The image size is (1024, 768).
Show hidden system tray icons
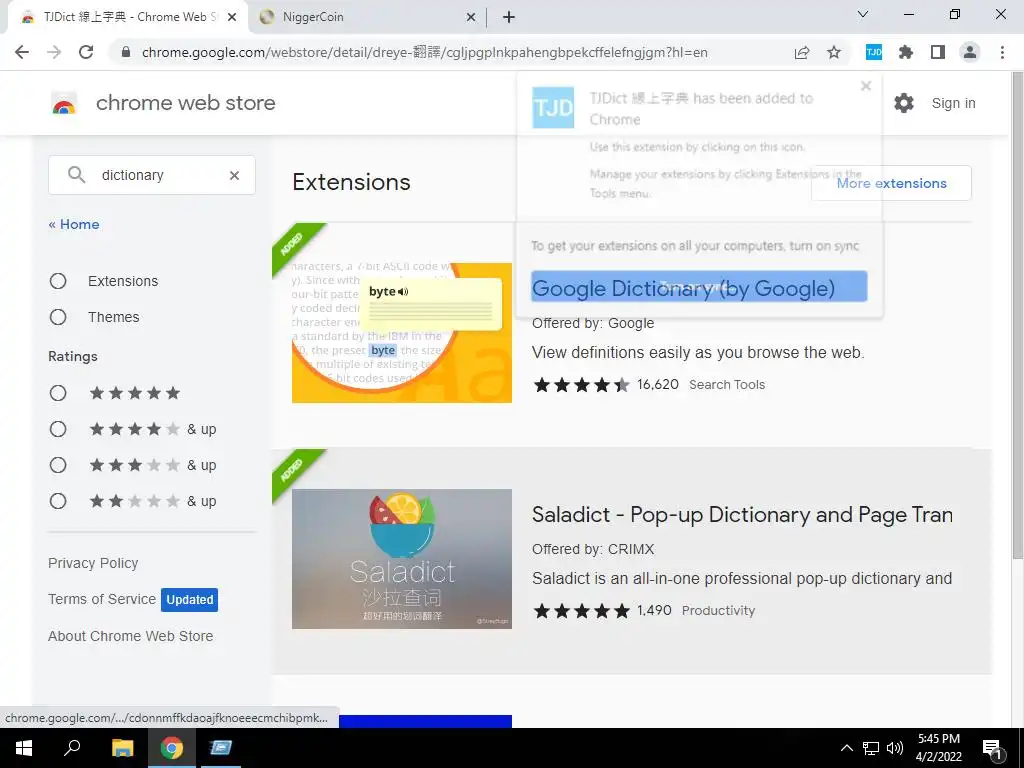846,748
